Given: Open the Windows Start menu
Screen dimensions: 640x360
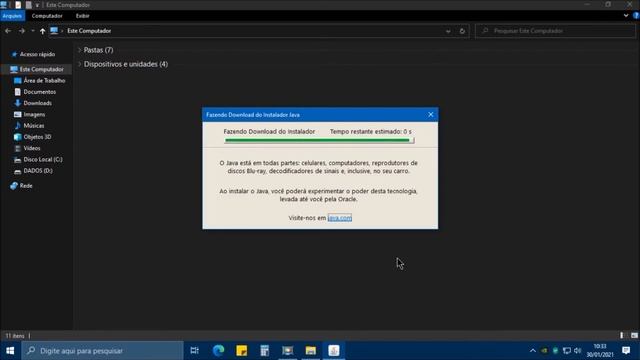Looking at the screenshot, I should (10, 351).
